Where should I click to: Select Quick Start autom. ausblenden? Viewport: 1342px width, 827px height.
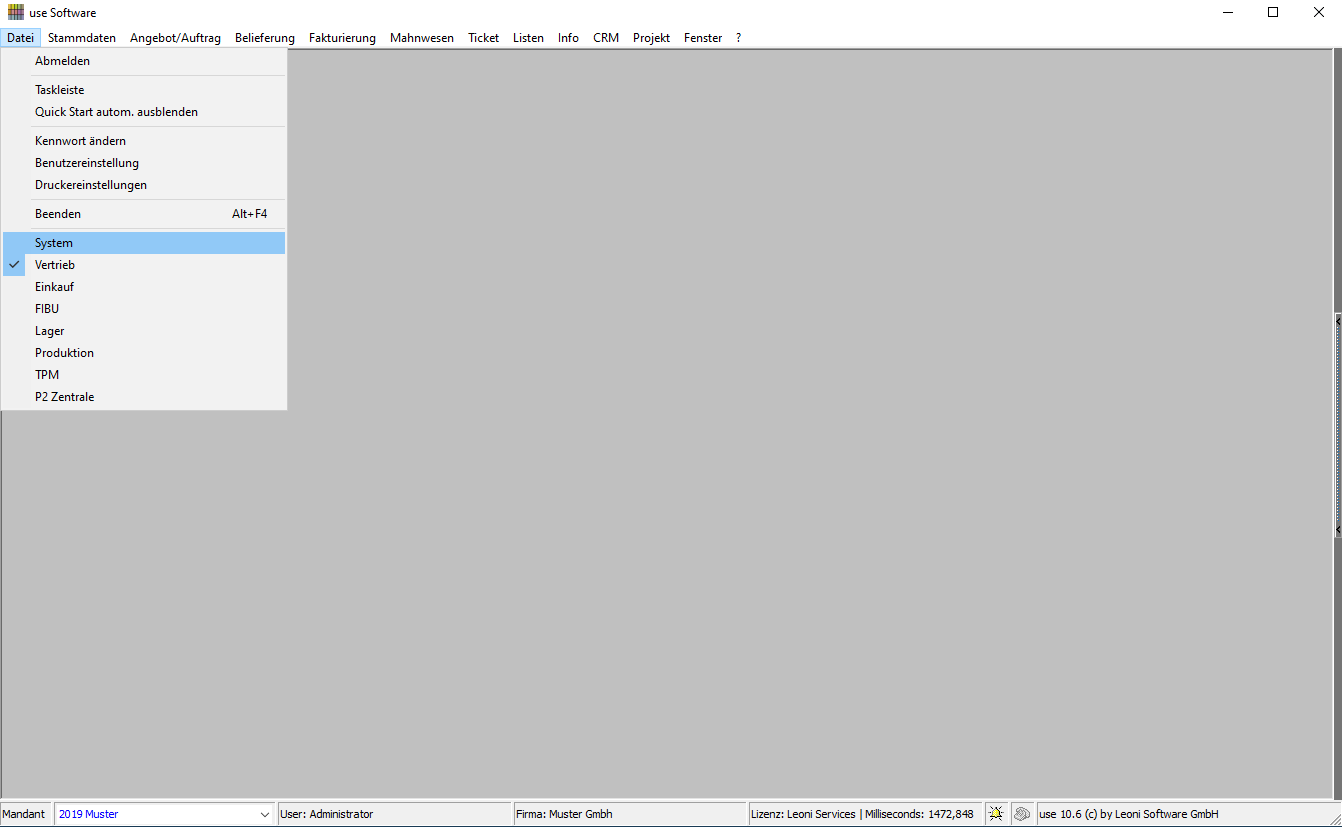click(x=144, y=112)
